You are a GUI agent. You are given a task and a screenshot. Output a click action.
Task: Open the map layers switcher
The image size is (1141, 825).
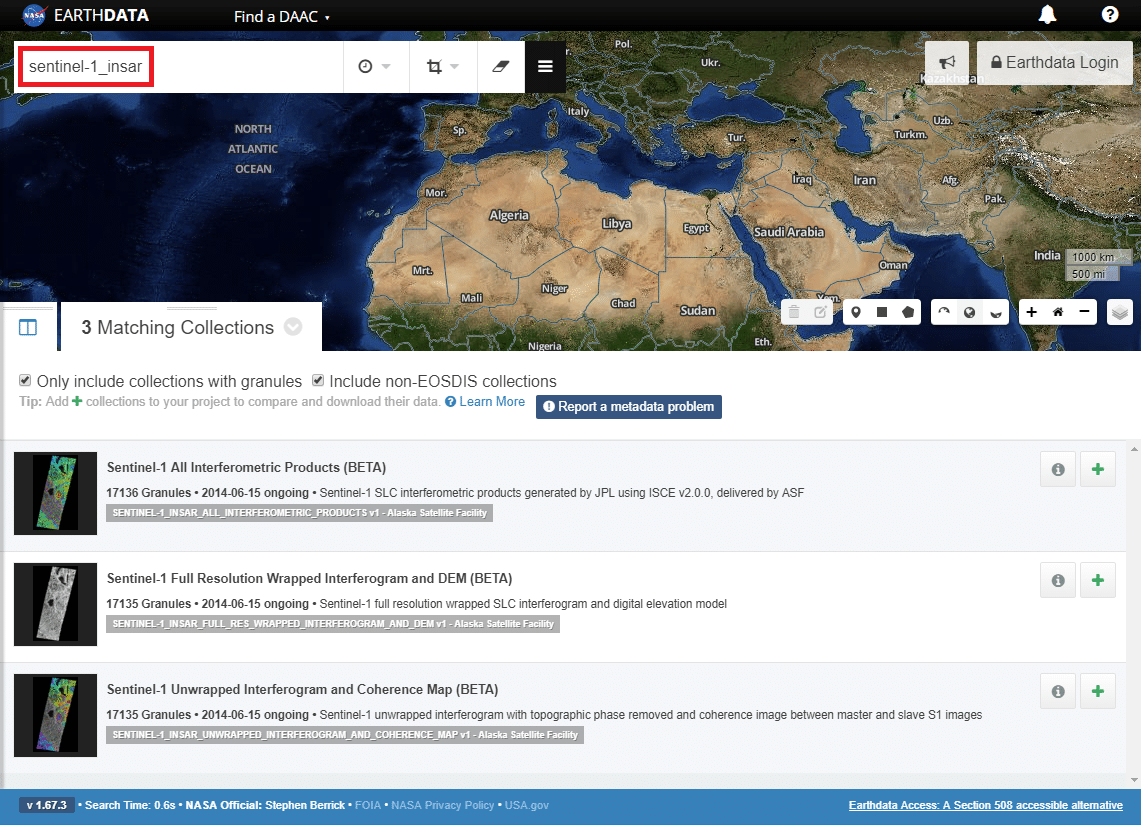pos(1120,313)
